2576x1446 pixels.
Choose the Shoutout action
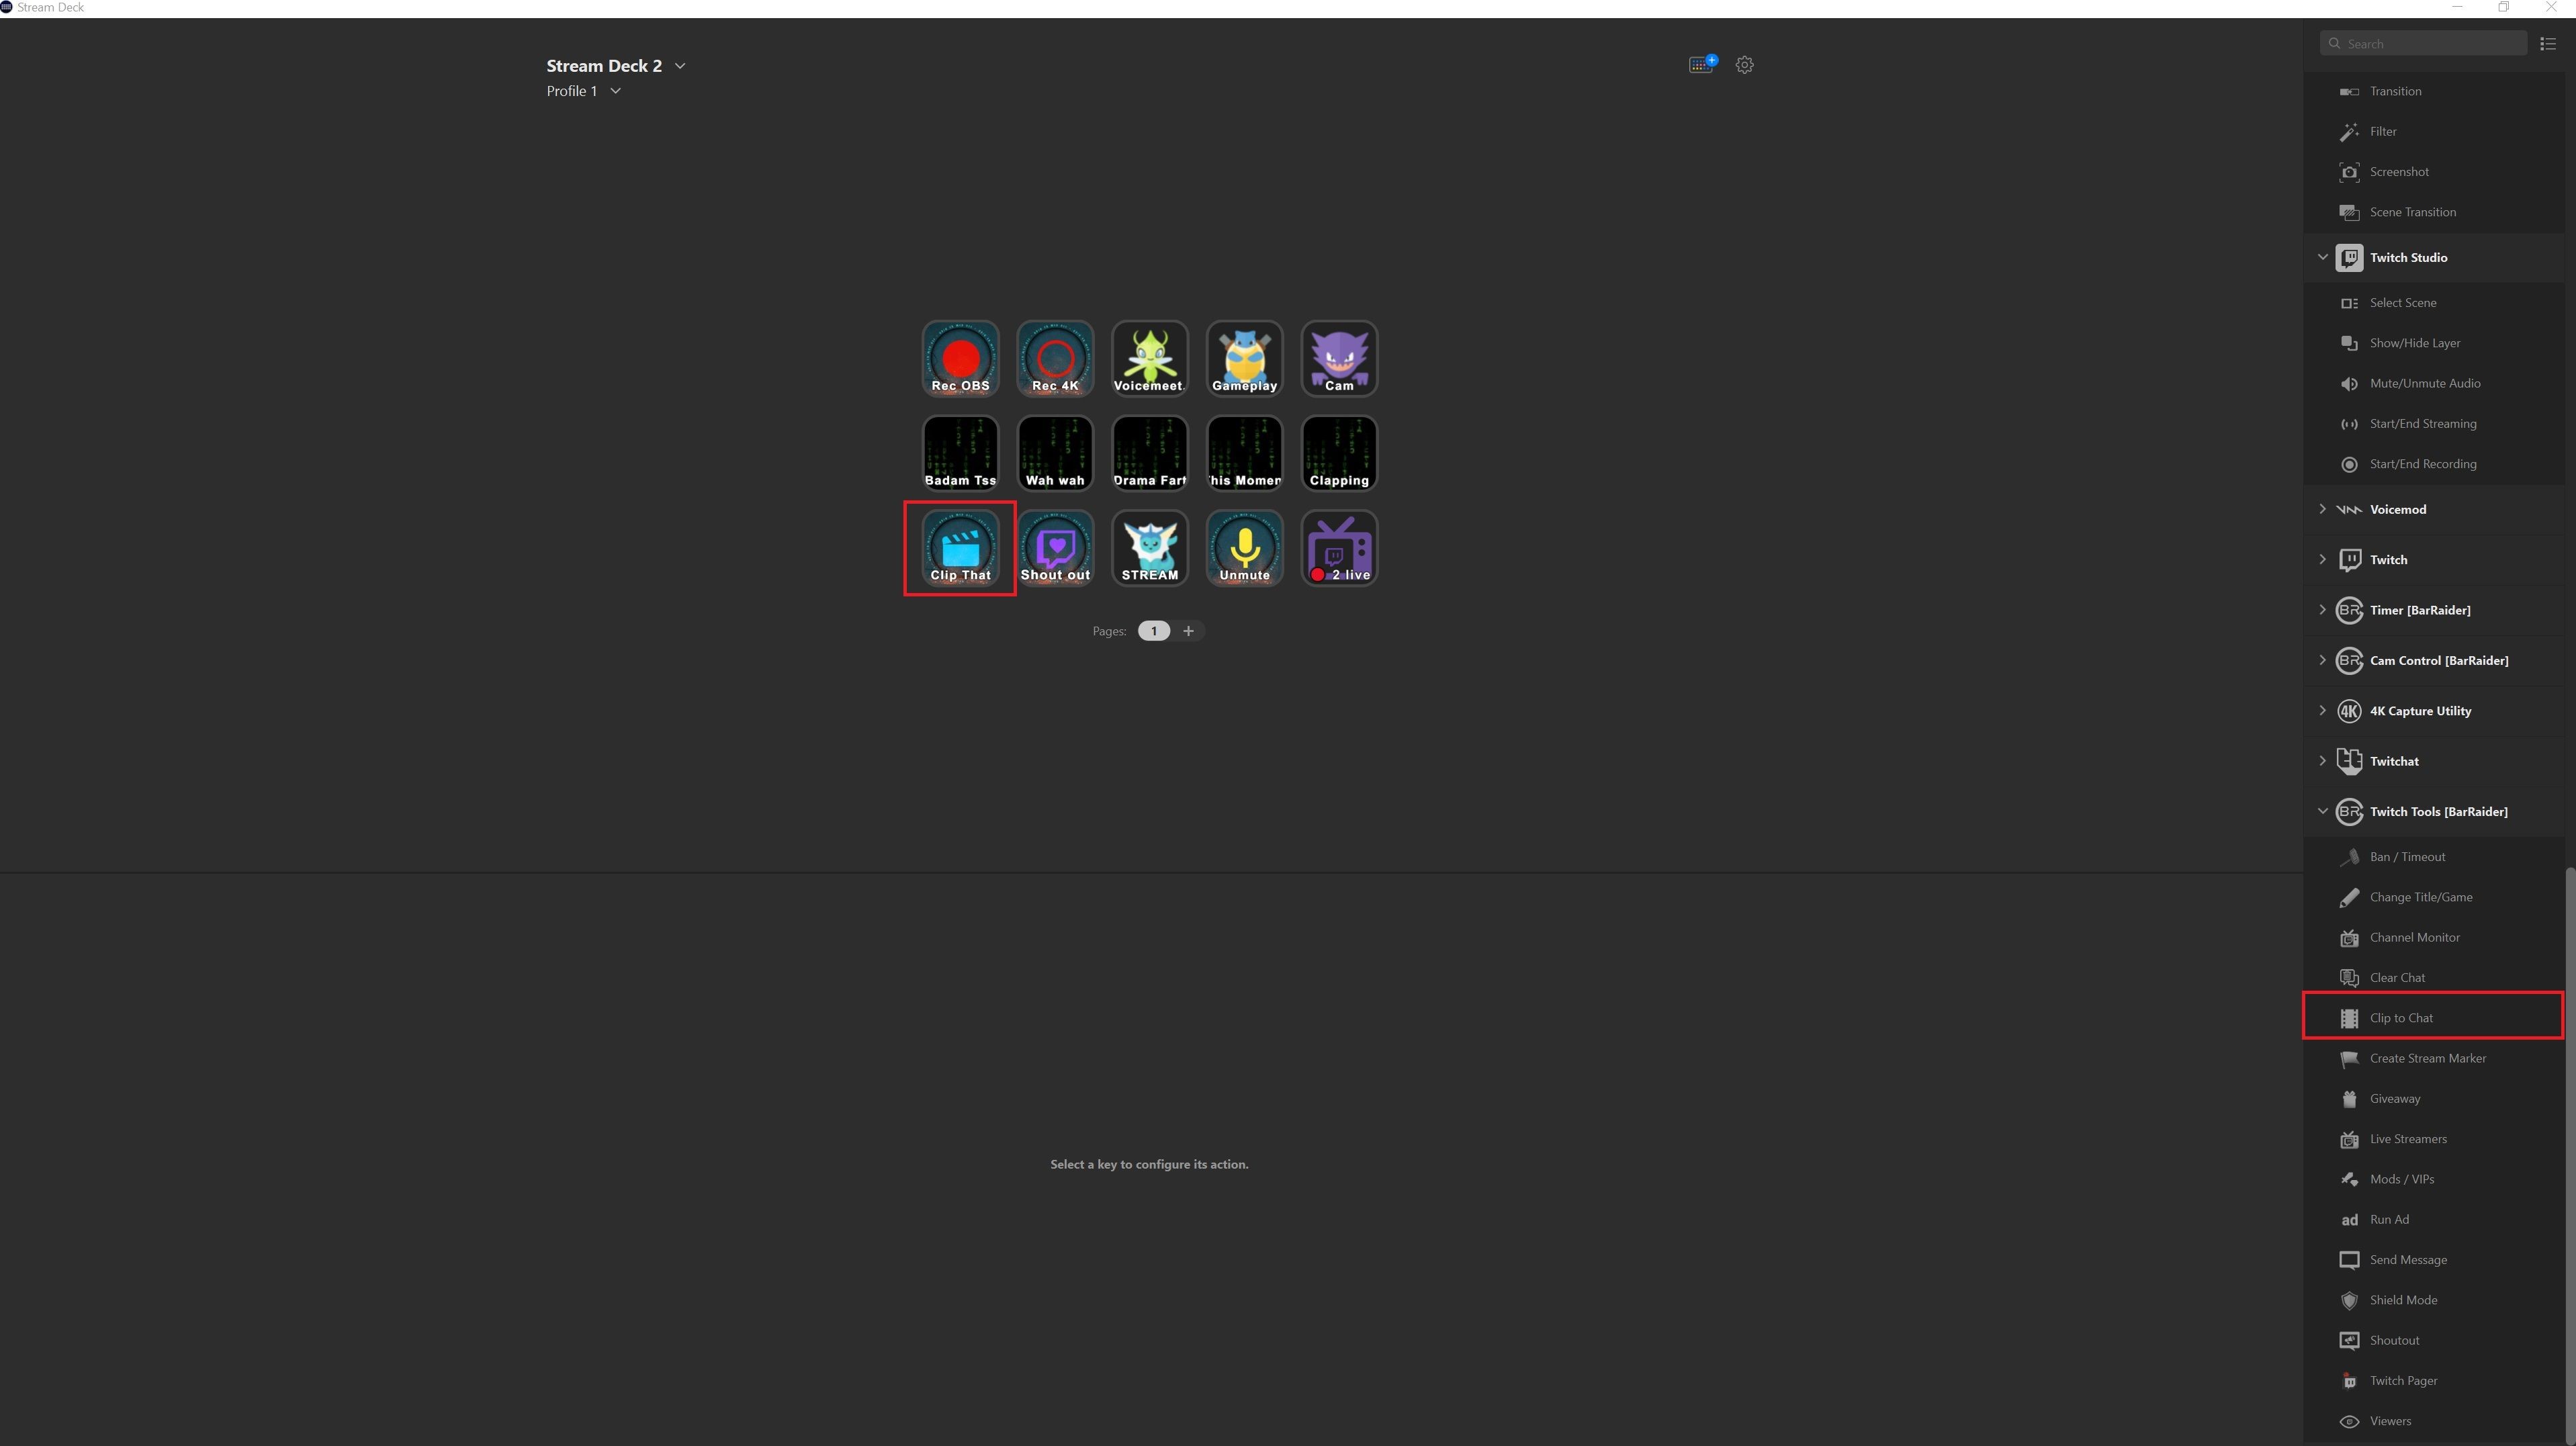[x=2434, y=1341]
